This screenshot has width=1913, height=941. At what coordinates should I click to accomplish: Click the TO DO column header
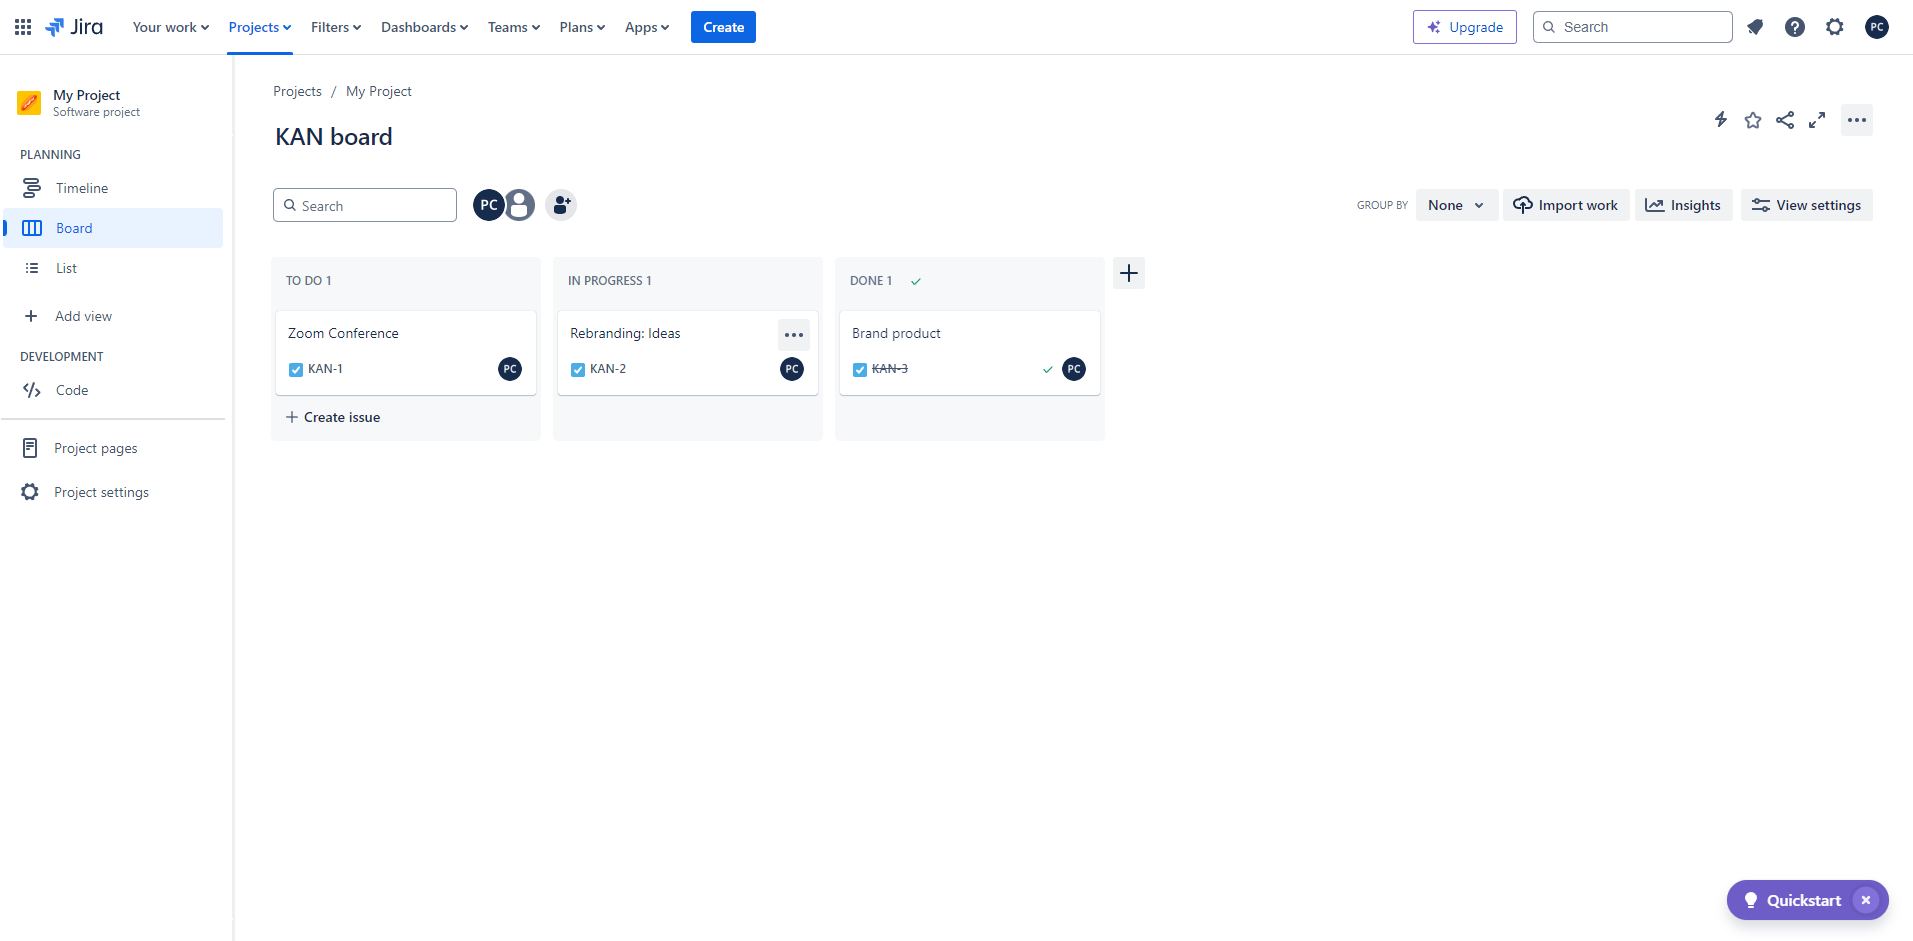point(309,281)
